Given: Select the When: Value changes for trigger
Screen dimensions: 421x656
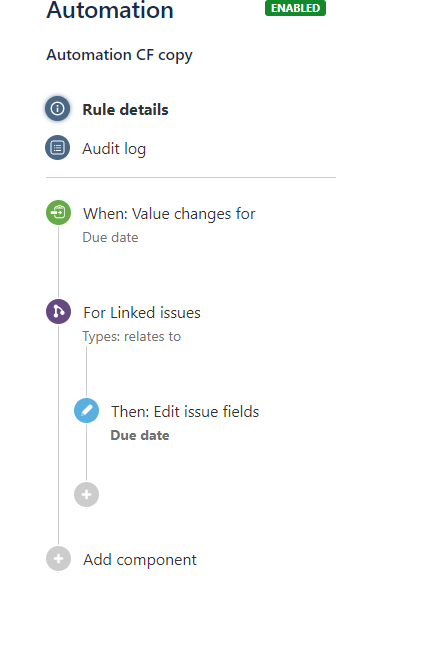Looking at the screenshot, I should click(x=169, y=214).
